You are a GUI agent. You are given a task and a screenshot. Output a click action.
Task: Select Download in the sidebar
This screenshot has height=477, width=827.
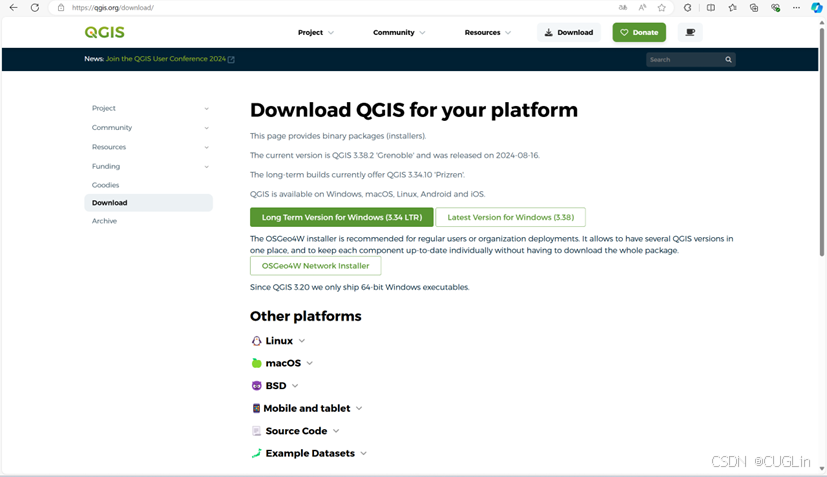coord(148,203)
